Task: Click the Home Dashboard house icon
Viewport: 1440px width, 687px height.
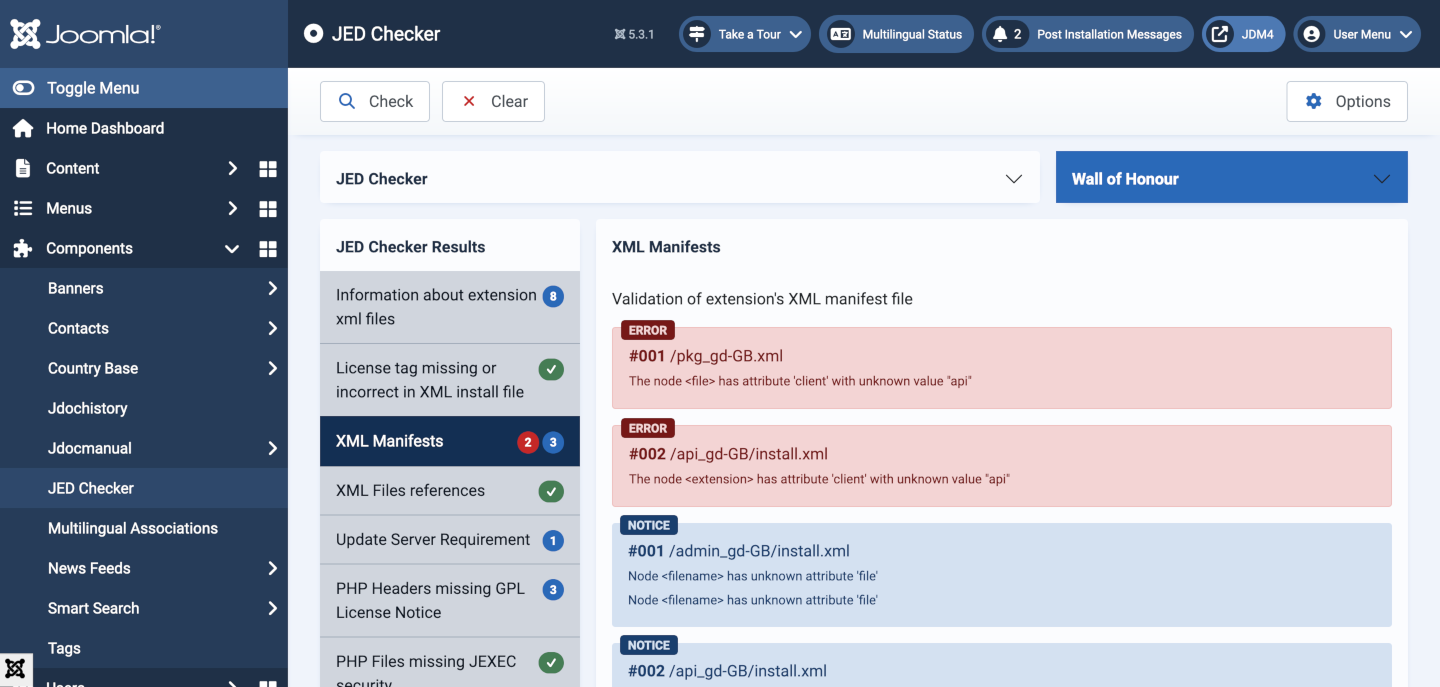Action: point(22,128)
